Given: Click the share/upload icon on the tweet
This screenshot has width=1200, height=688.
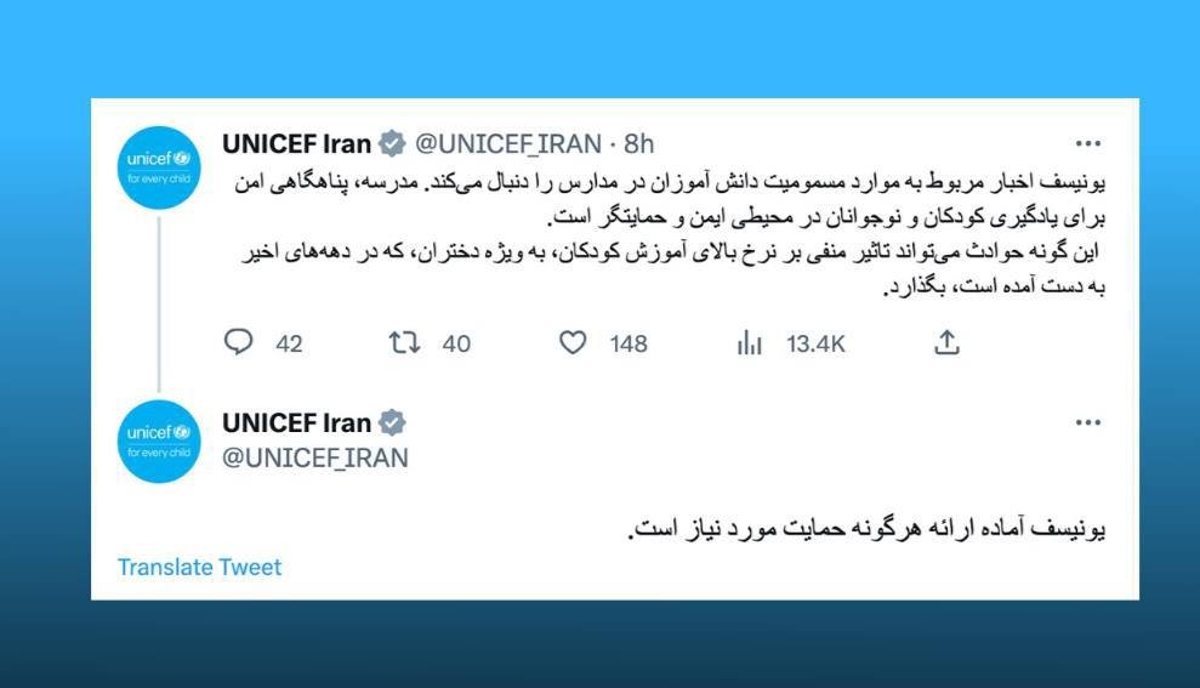Looking at the screenshot, I should 946,342.
